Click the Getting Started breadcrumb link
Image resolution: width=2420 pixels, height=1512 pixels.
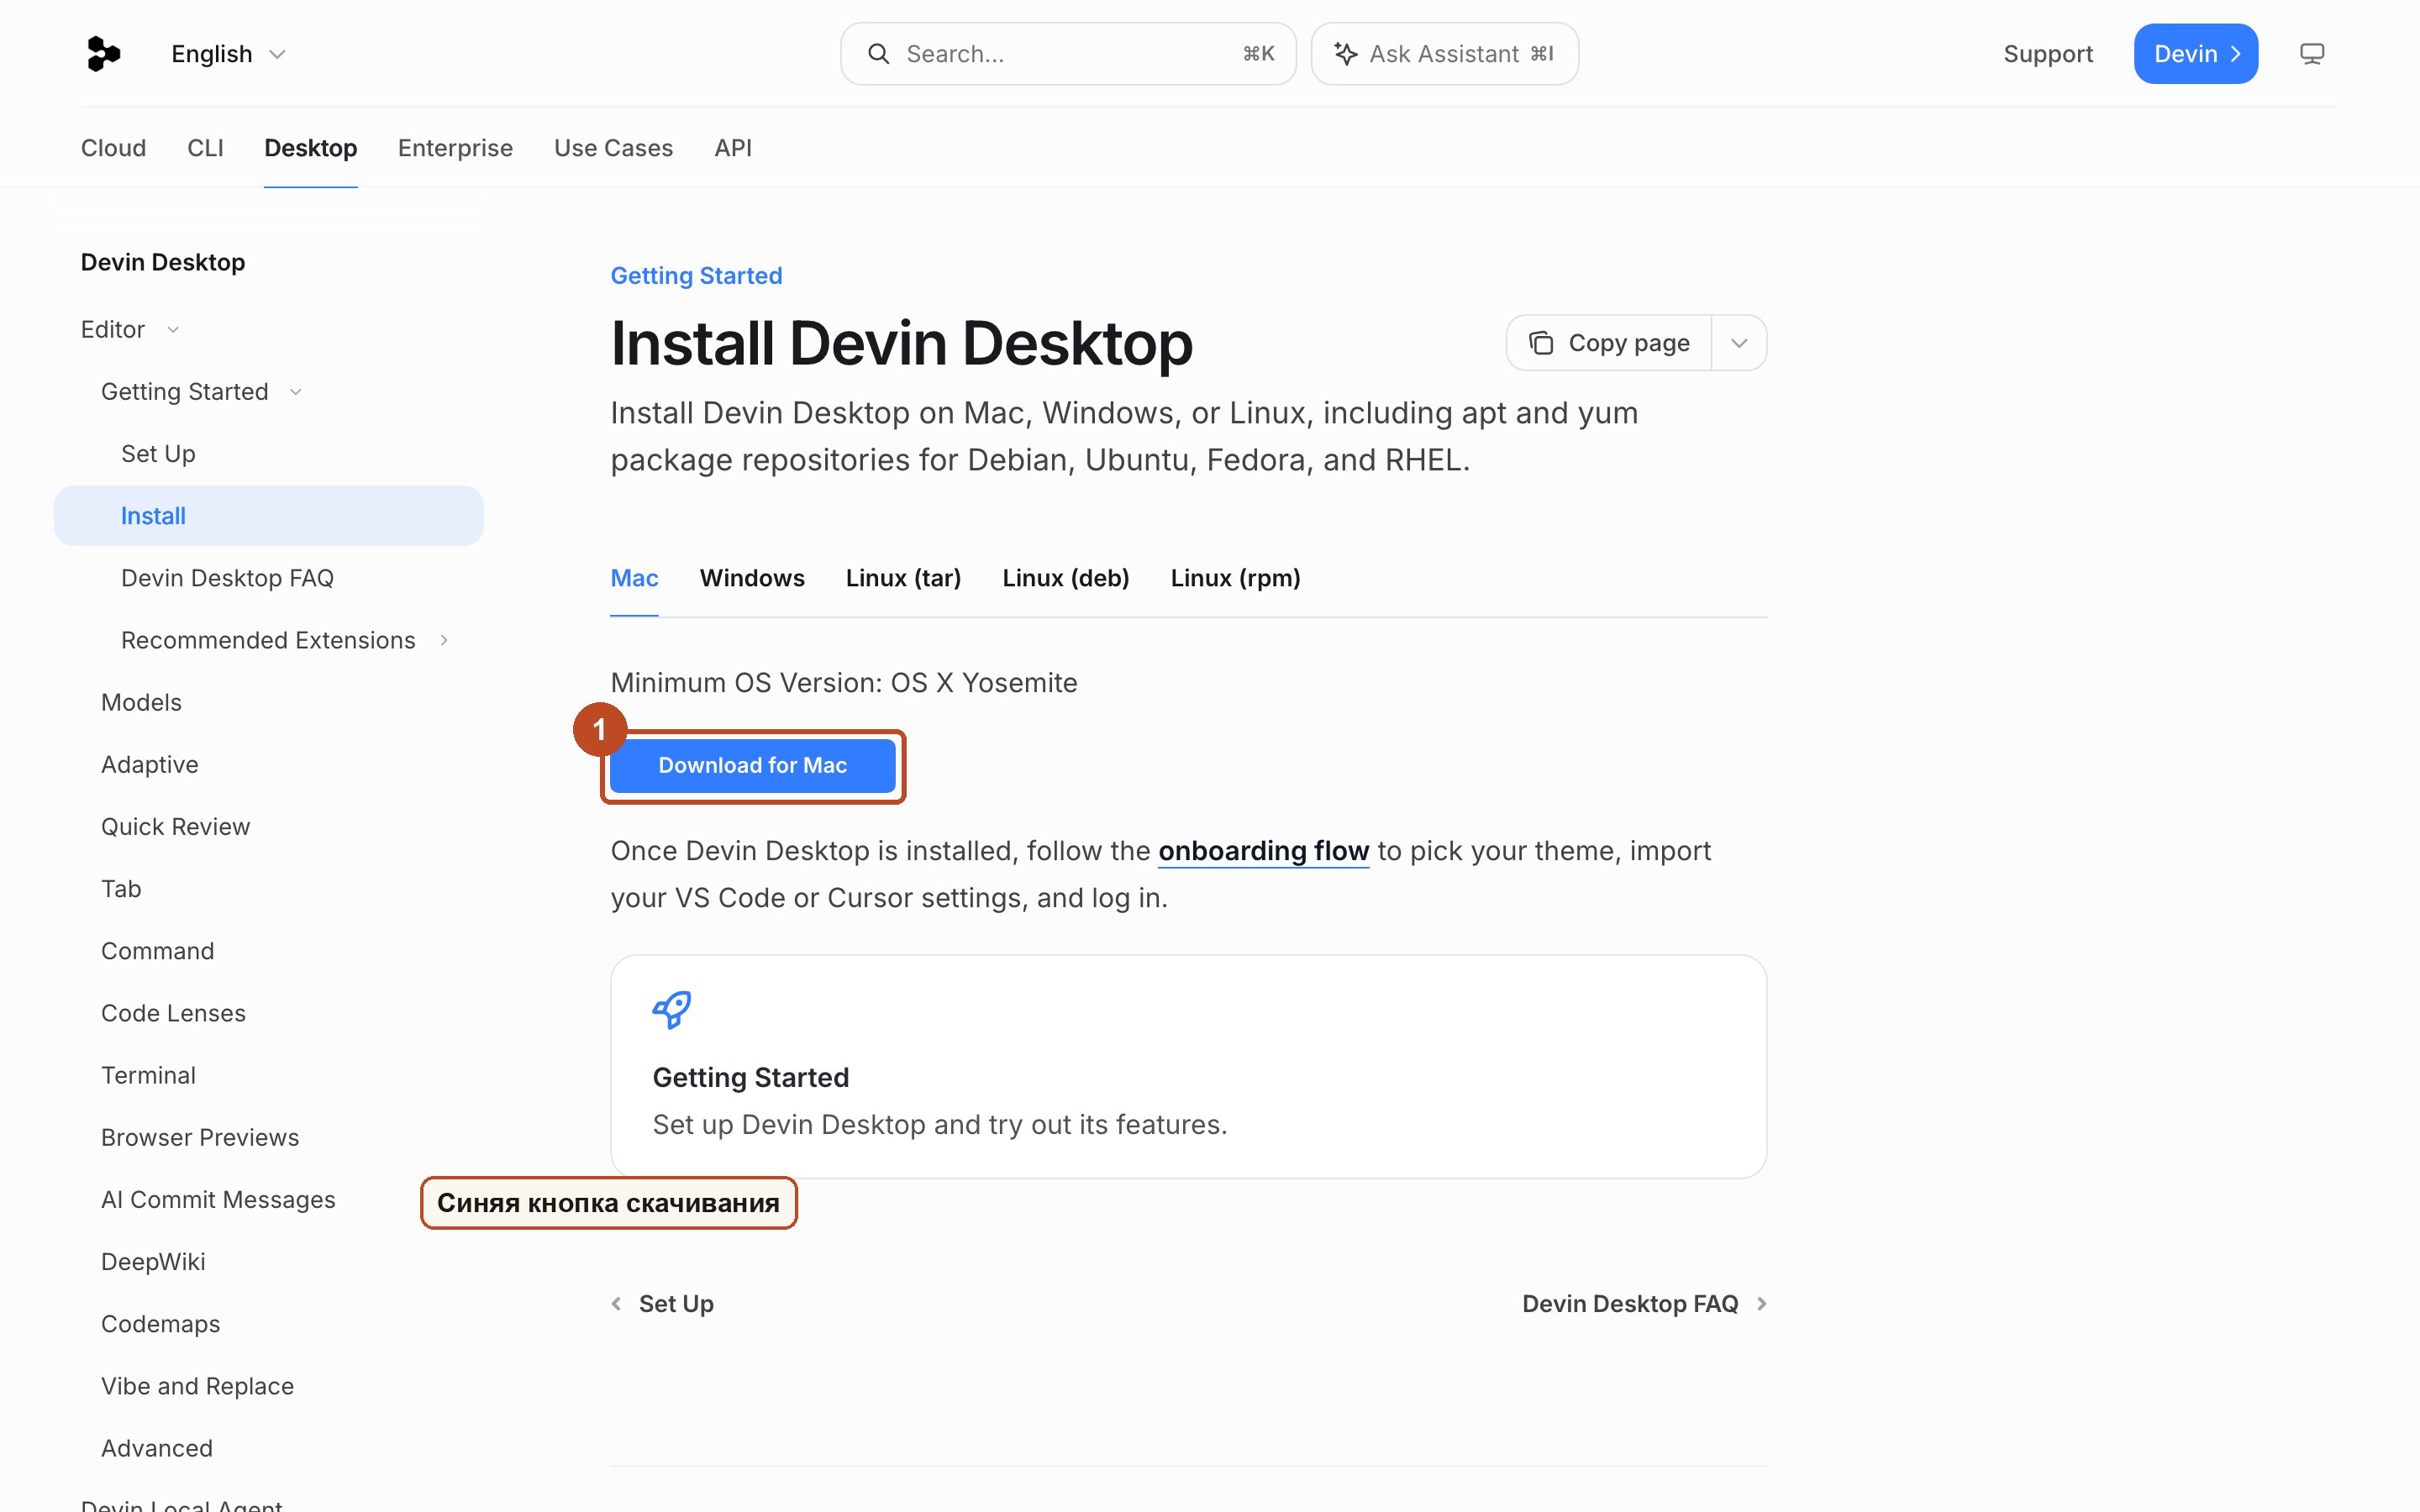coord(696,276)
